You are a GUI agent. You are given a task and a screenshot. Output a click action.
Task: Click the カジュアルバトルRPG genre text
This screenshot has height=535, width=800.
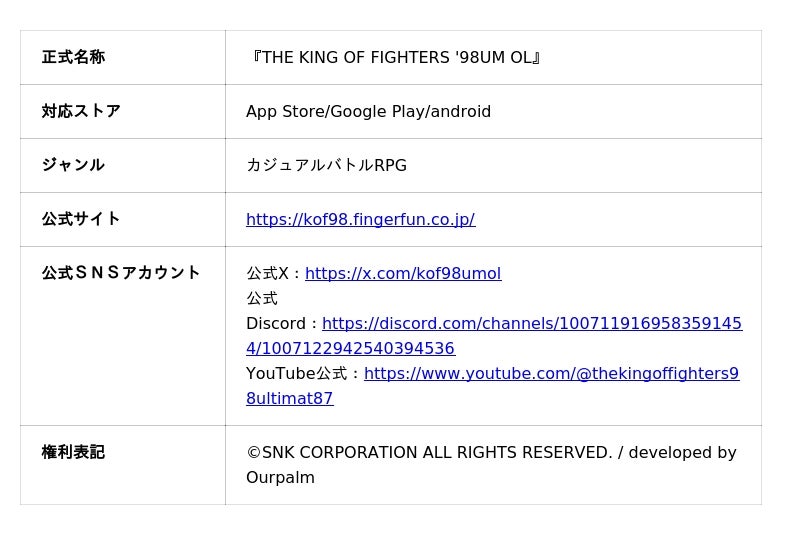(326, 166)
